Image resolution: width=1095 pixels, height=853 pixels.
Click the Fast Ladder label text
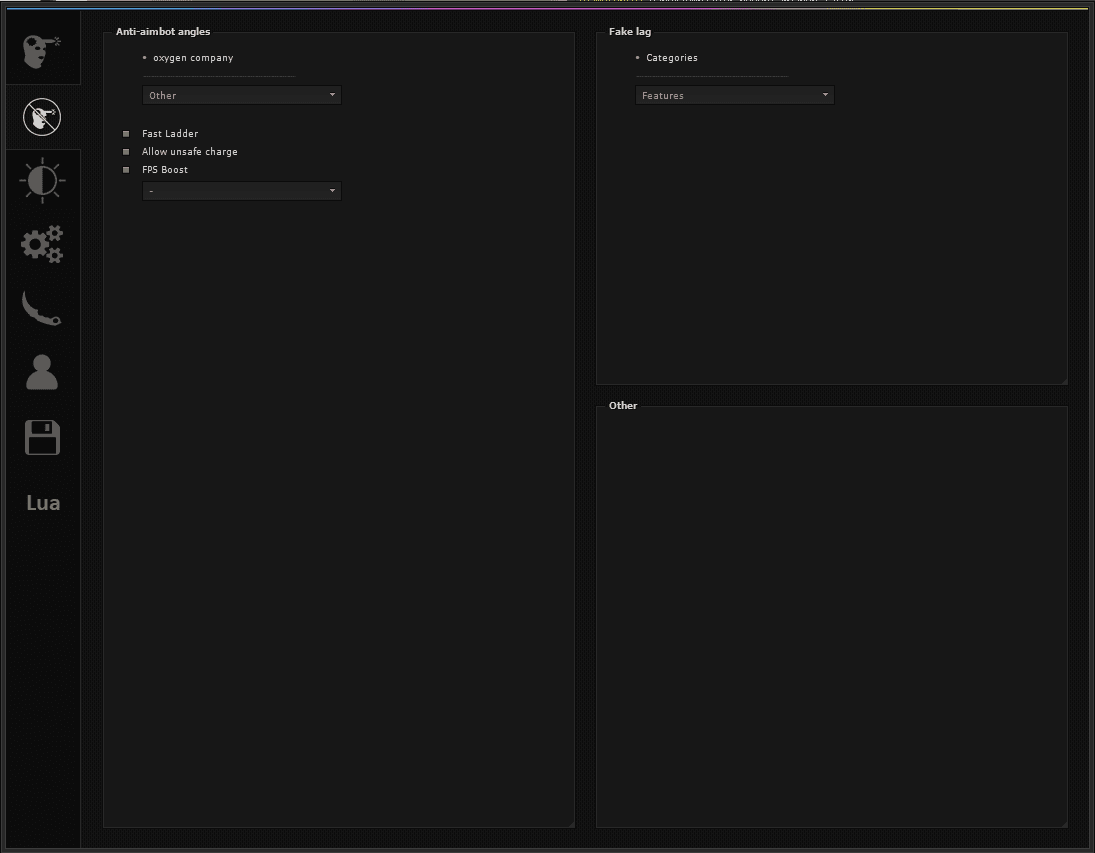pos(170,133)
